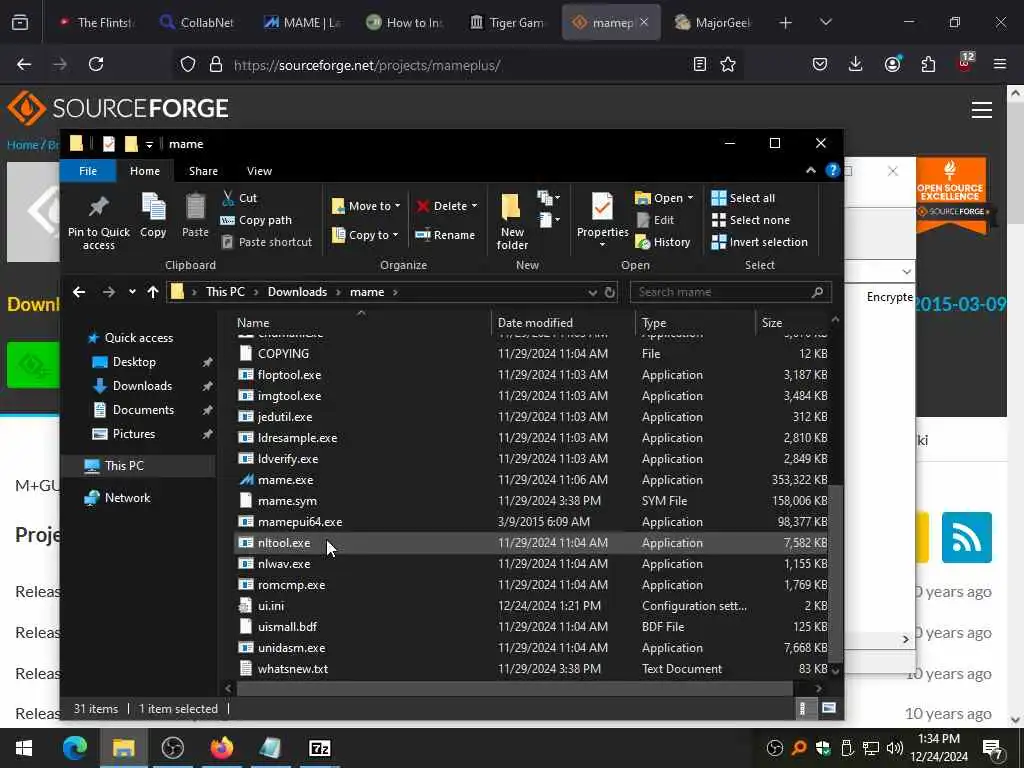Select Desktop in Quick access
The height and width of the screenshot is (768, 1024).
[x=134, y=362]
